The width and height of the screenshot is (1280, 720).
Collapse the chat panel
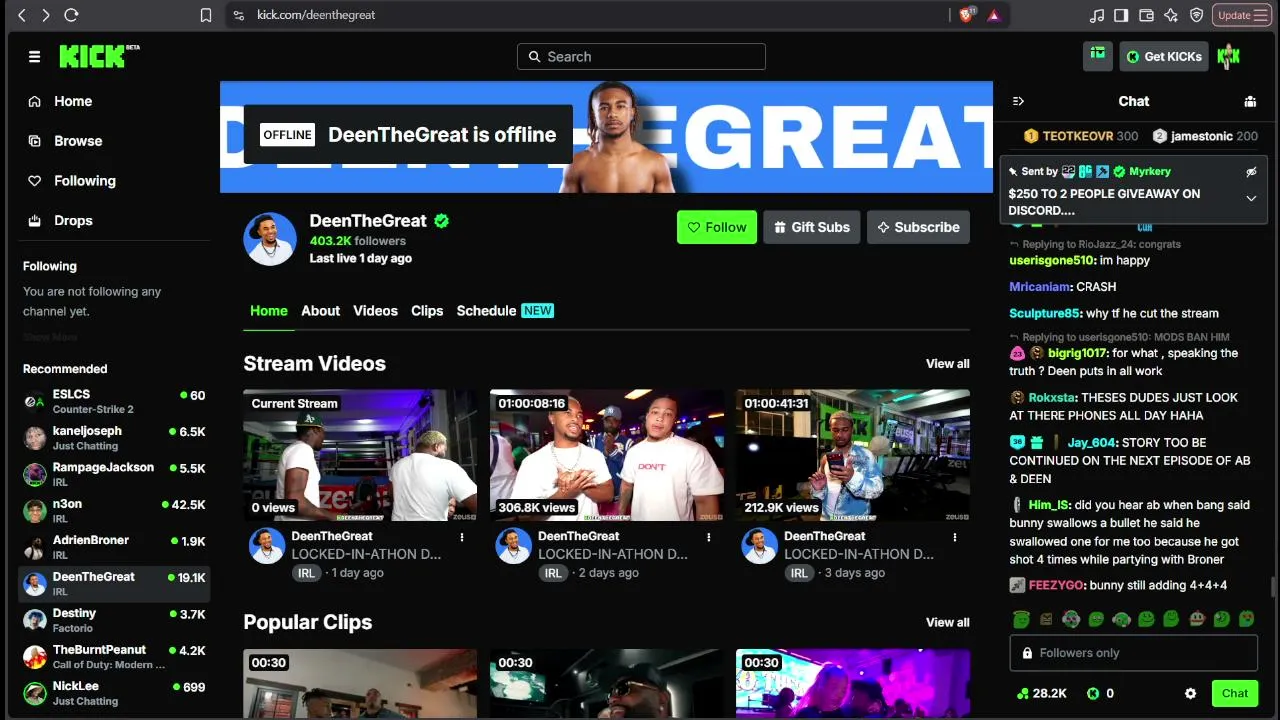point(1018,101)
